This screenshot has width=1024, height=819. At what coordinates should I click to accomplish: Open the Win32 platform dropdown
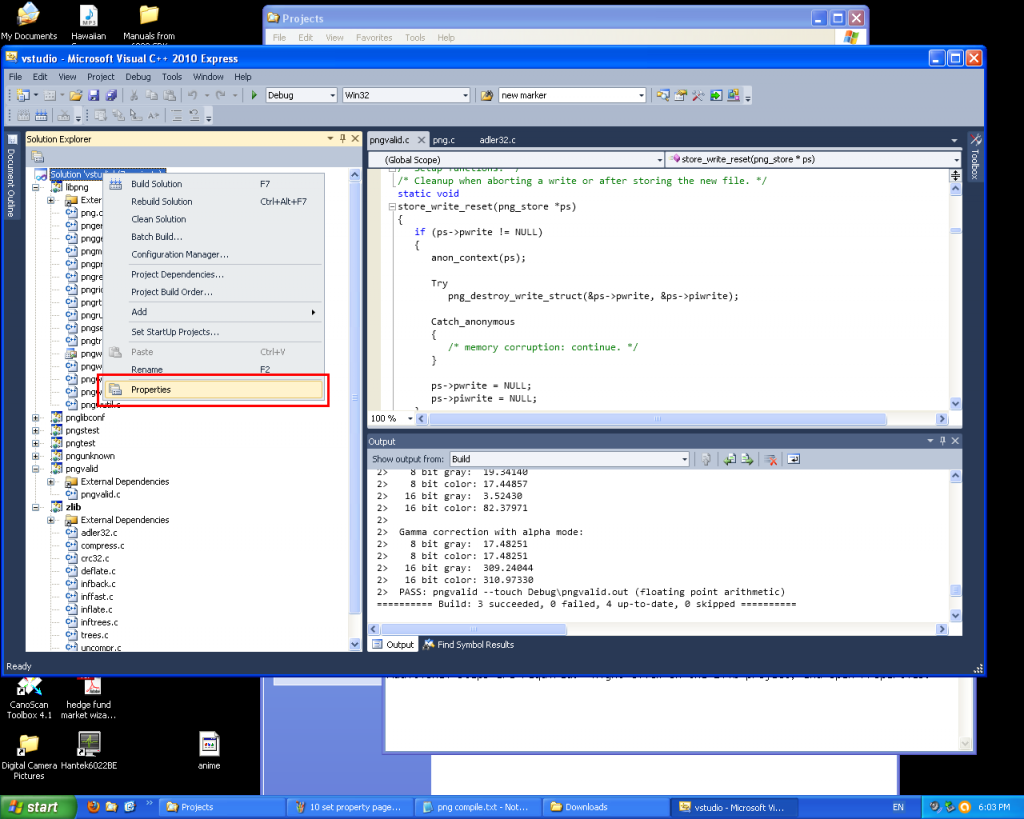[465, 95]
